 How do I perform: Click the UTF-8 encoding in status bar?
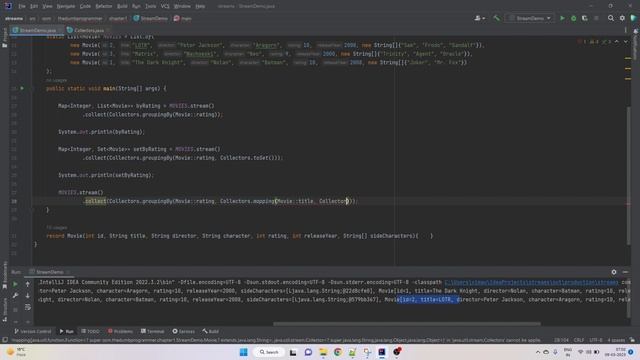coord(596,340)
